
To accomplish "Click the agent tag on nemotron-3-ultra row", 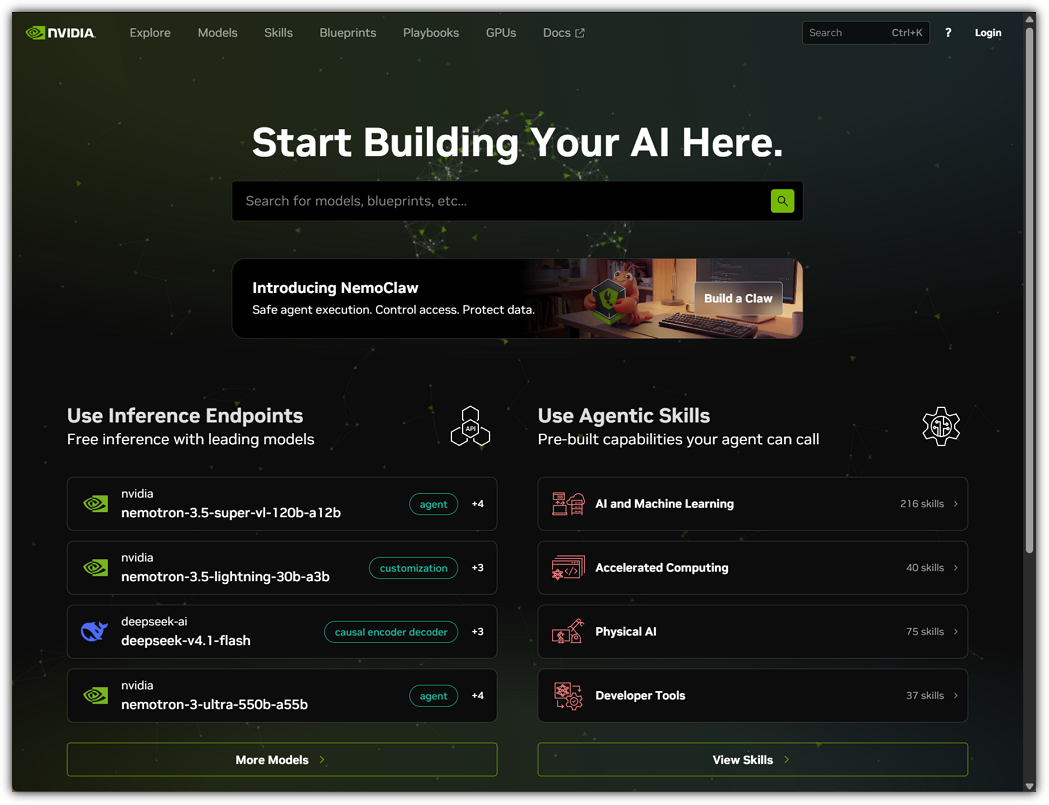I will pyautogui.click(x=434, y=696).
